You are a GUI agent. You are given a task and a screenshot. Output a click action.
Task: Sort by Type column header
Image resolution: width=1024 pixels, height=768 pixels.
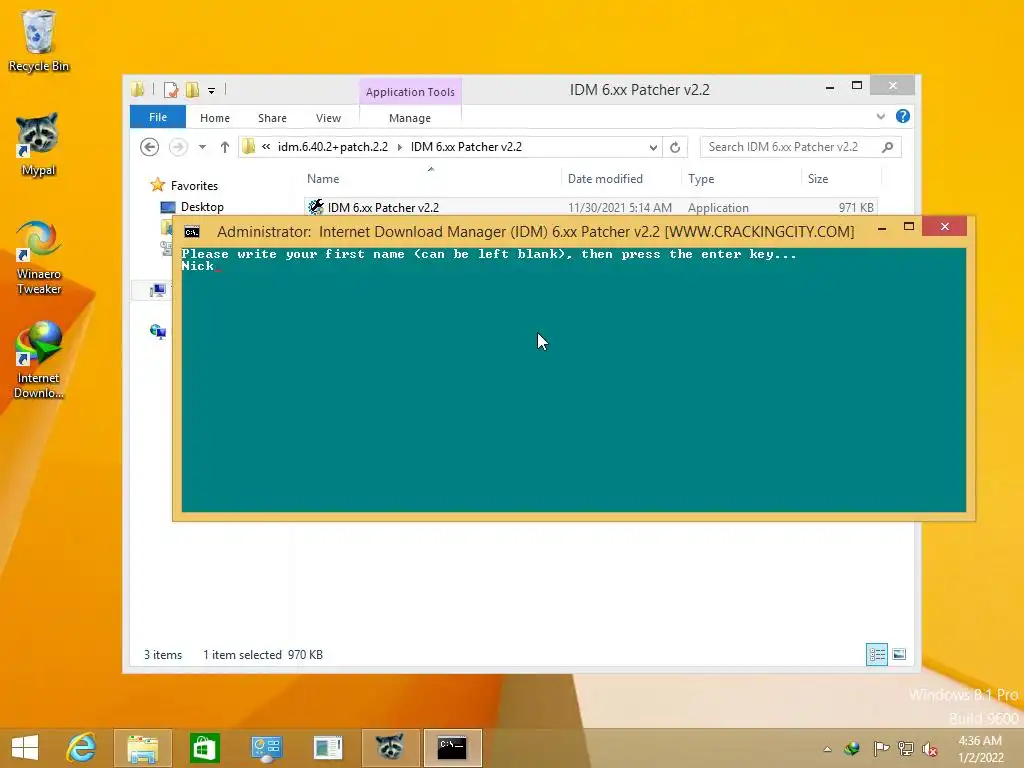[x=701, y=179]
